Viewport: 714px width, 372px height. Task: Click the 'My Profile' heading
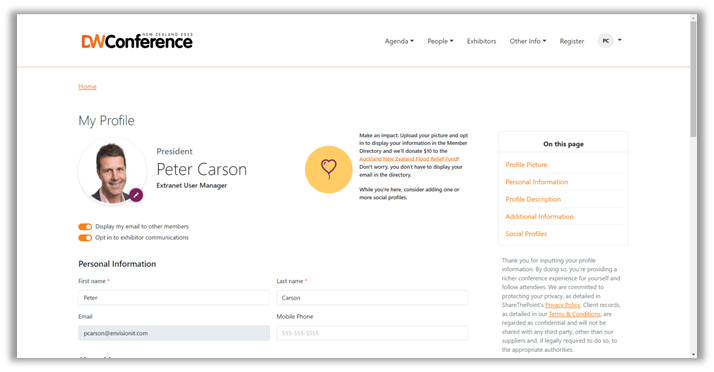106,121
